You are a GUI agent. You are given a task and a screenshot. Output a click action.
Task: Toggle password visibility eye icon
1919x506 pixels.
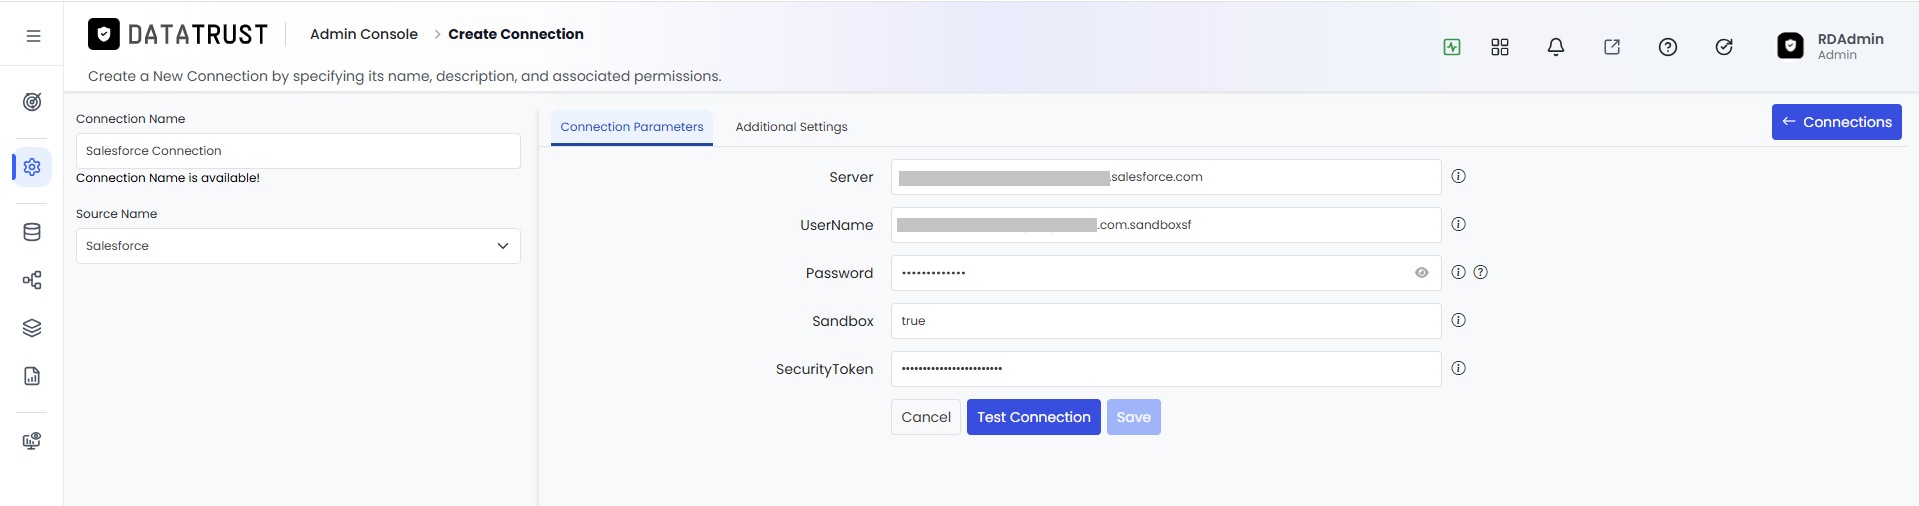tap(1422, 273)
